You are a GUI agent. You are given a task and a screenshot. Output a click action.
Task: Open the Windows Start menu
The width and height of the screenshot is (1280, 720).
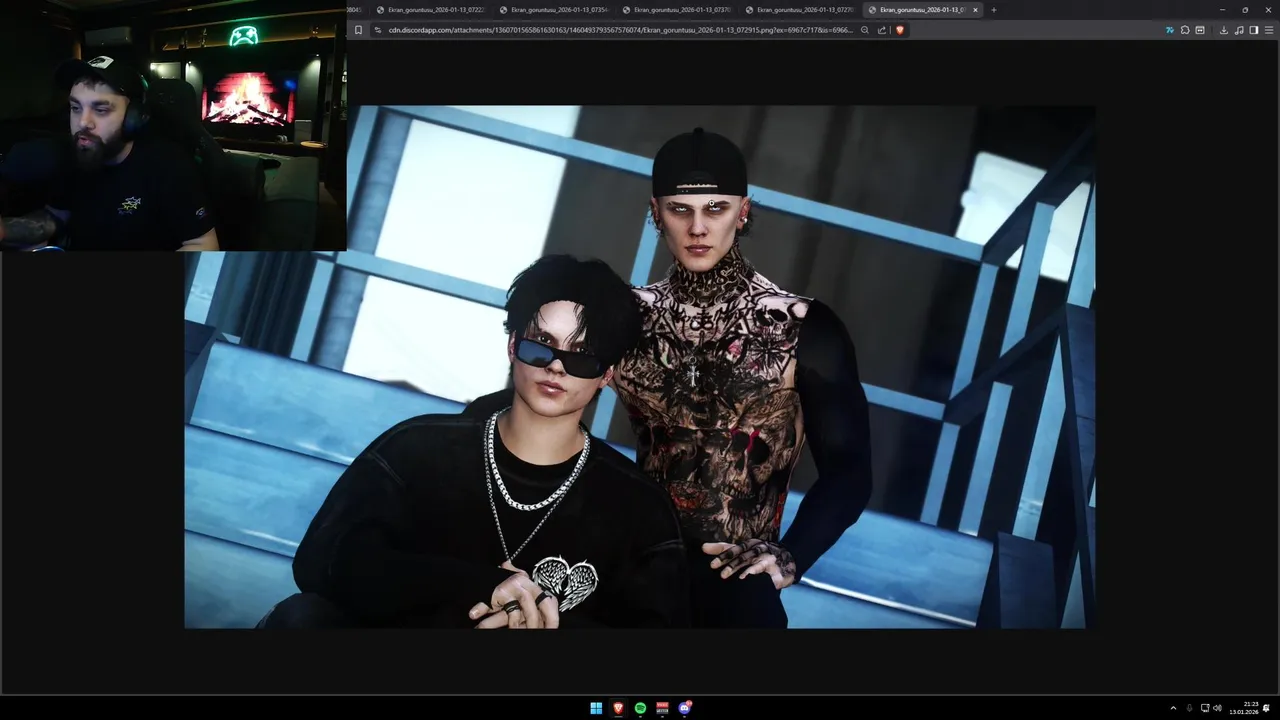point(596,708)
